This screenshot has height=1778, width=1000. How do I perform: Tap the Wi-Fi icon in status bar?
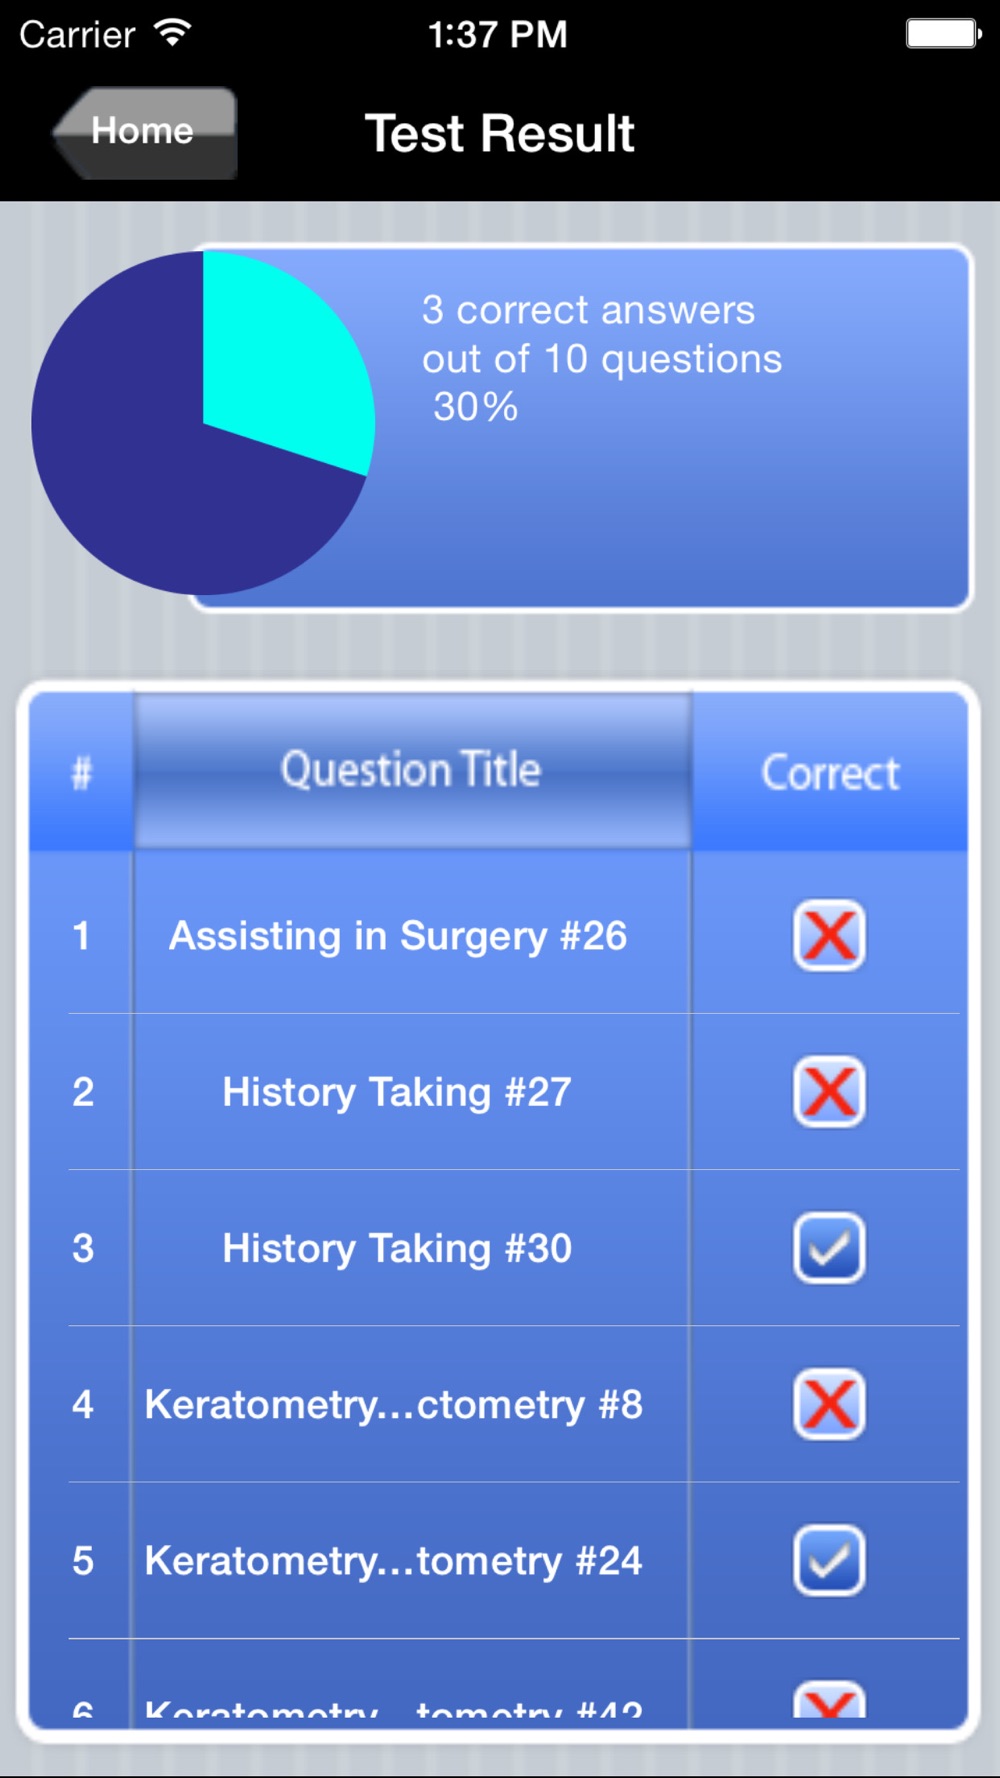pos(173,34)
